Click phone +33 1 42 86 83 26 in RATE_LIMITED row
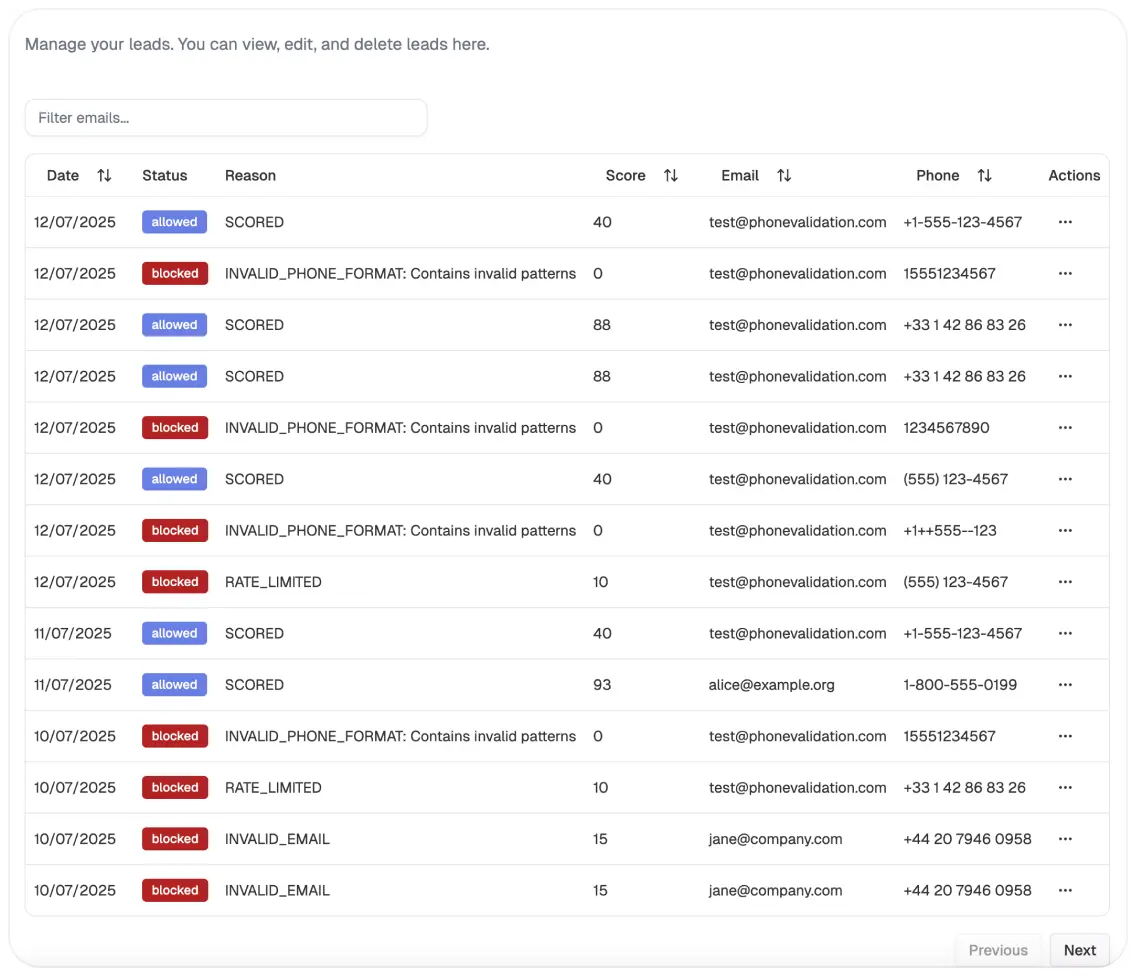Image resolution: width=1136 pixels, height=976 pixels. tap(964, 788)
